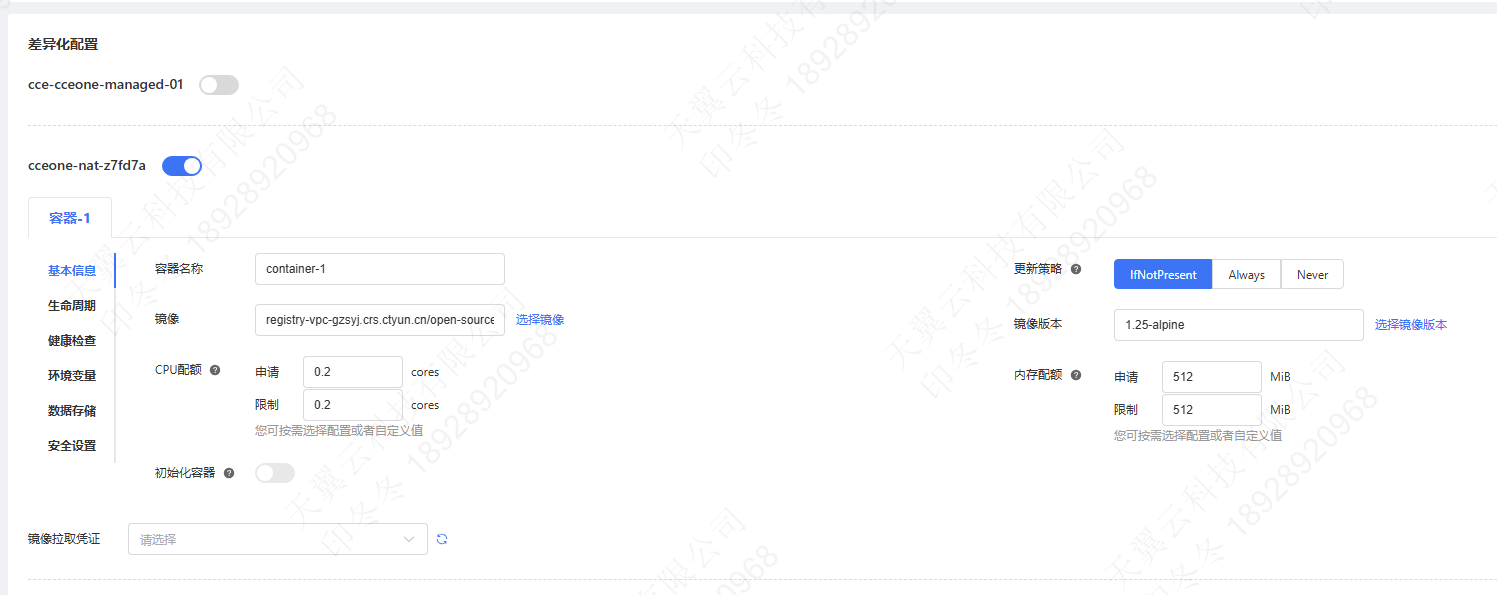
Task: Switch to 容器-1 tab
Action: click(70, 217)
